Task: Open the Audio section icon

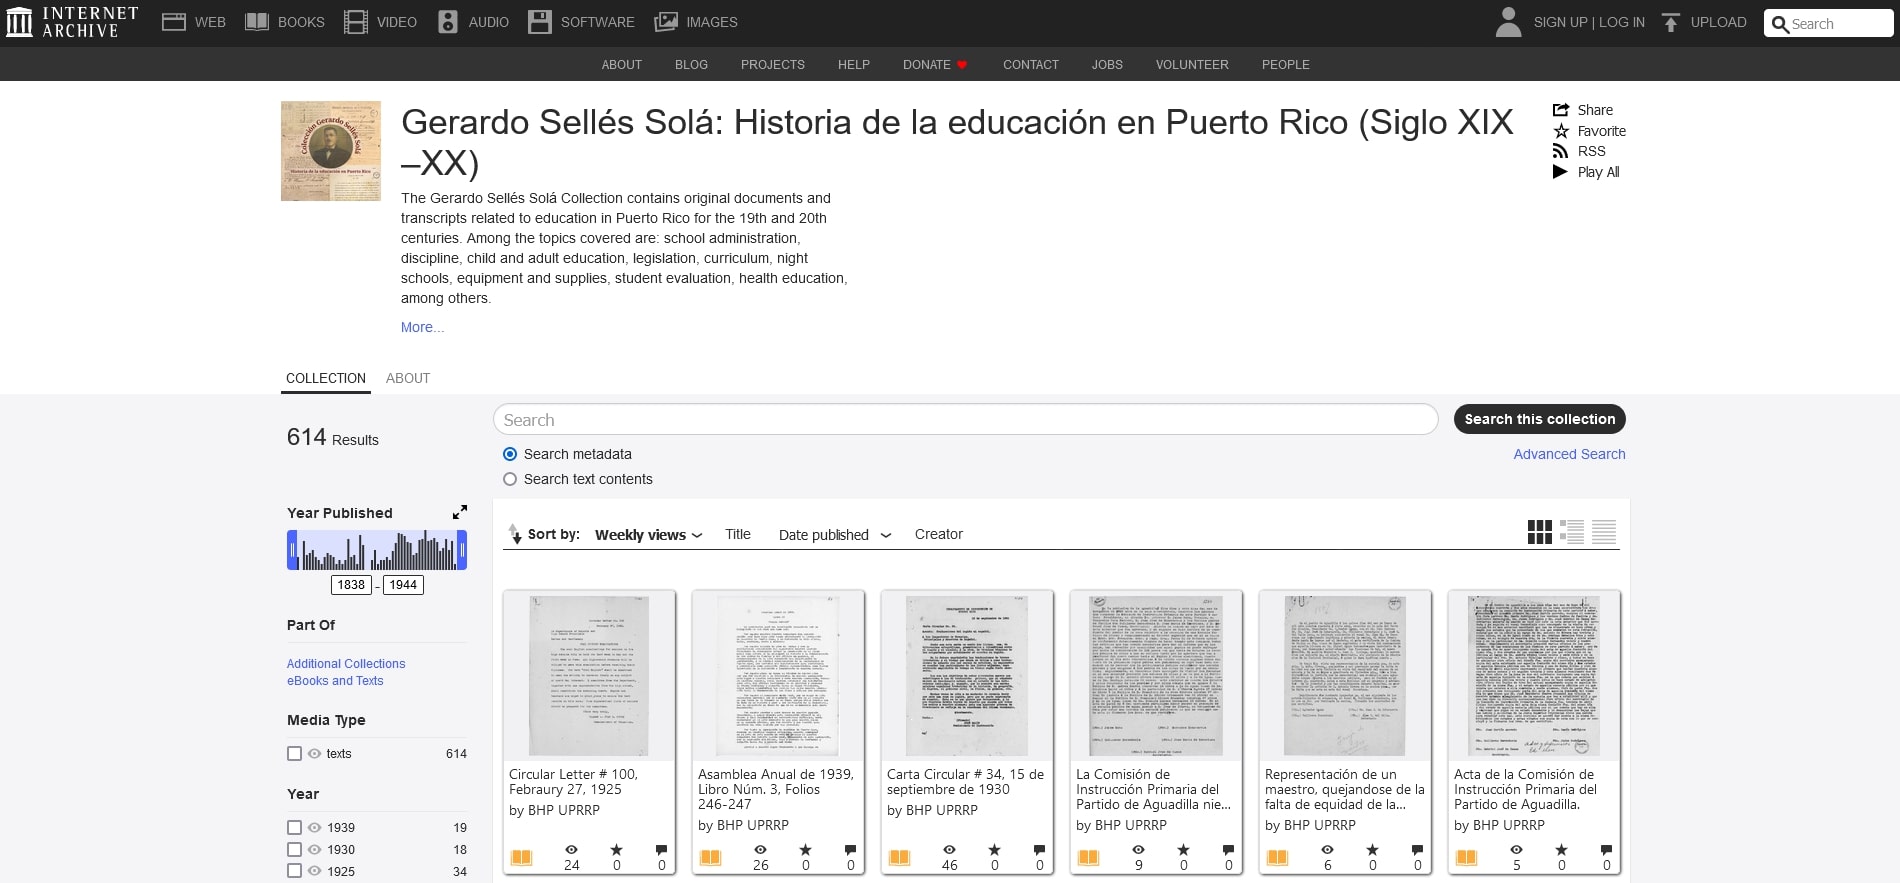Action: [x=448, y=22]
